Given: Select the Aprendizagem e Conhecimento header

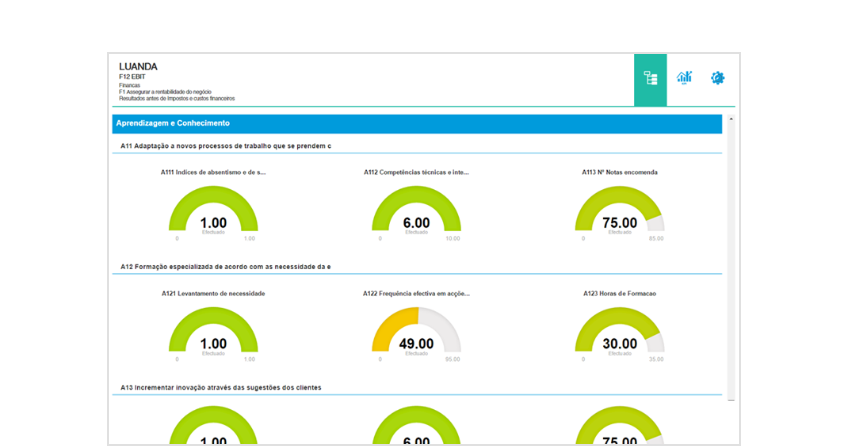Looking at the screenshot, I should click(173, 123).
